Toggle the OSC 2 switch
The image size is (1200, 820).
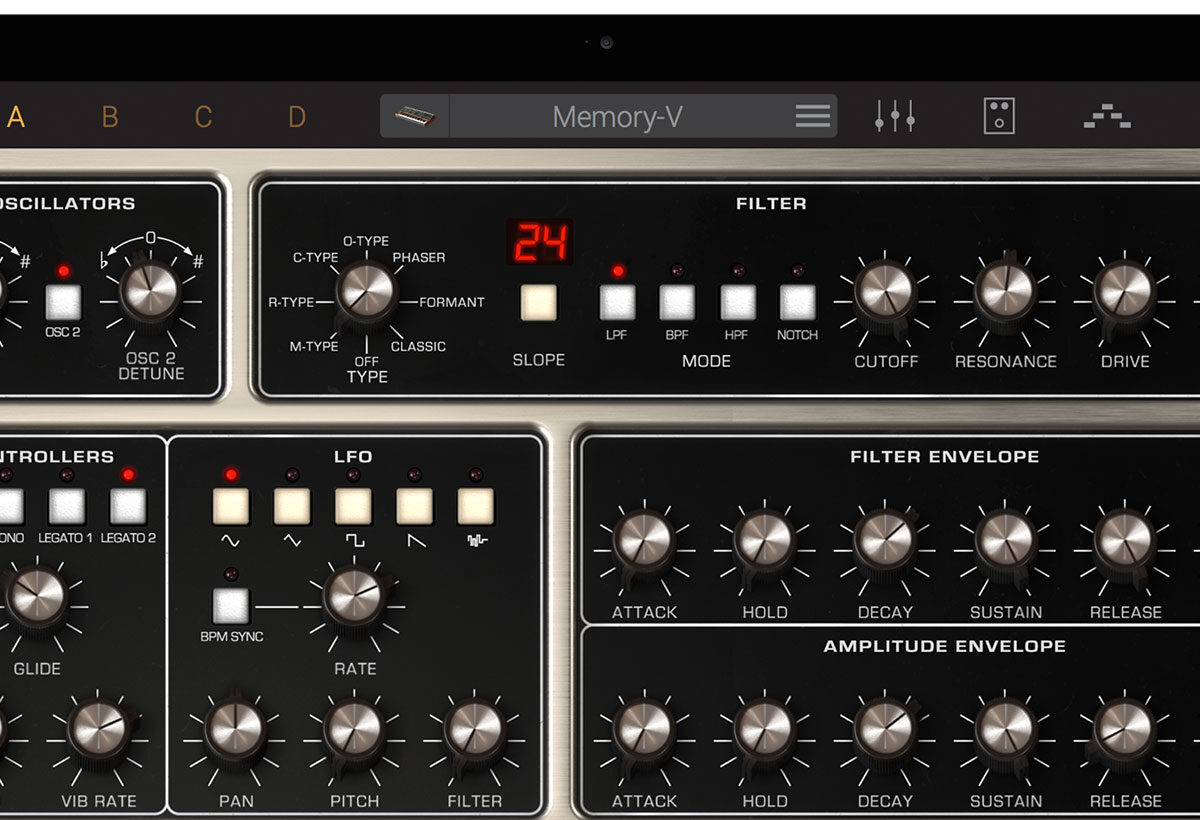click(x=63, y=302)
